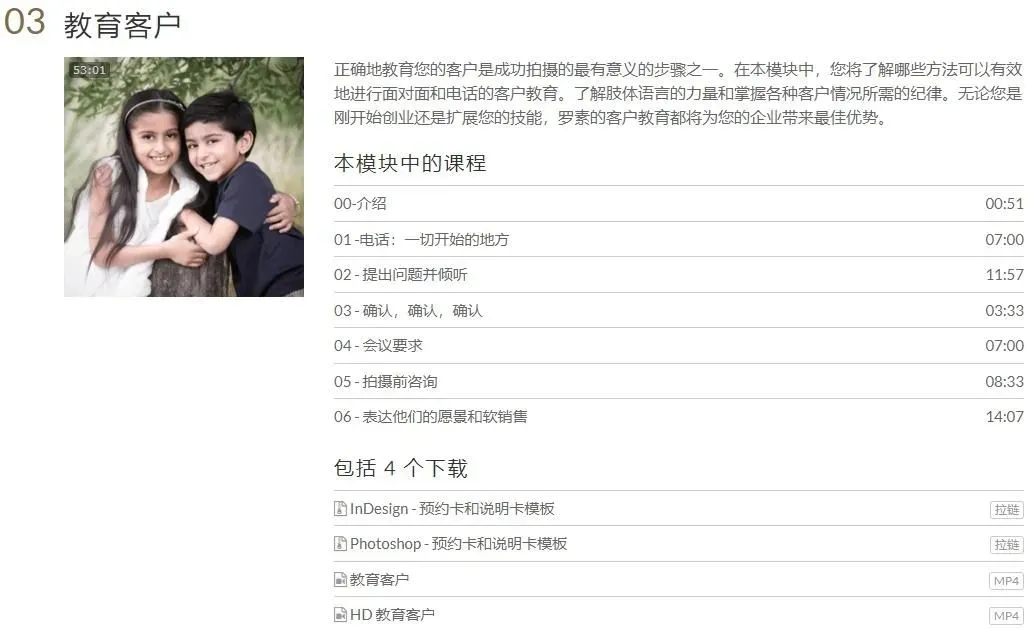Download Photoshop - 预约卡和说明卡模板
The width and height of the screenshot is (1028, 630).
coord(458,544)
